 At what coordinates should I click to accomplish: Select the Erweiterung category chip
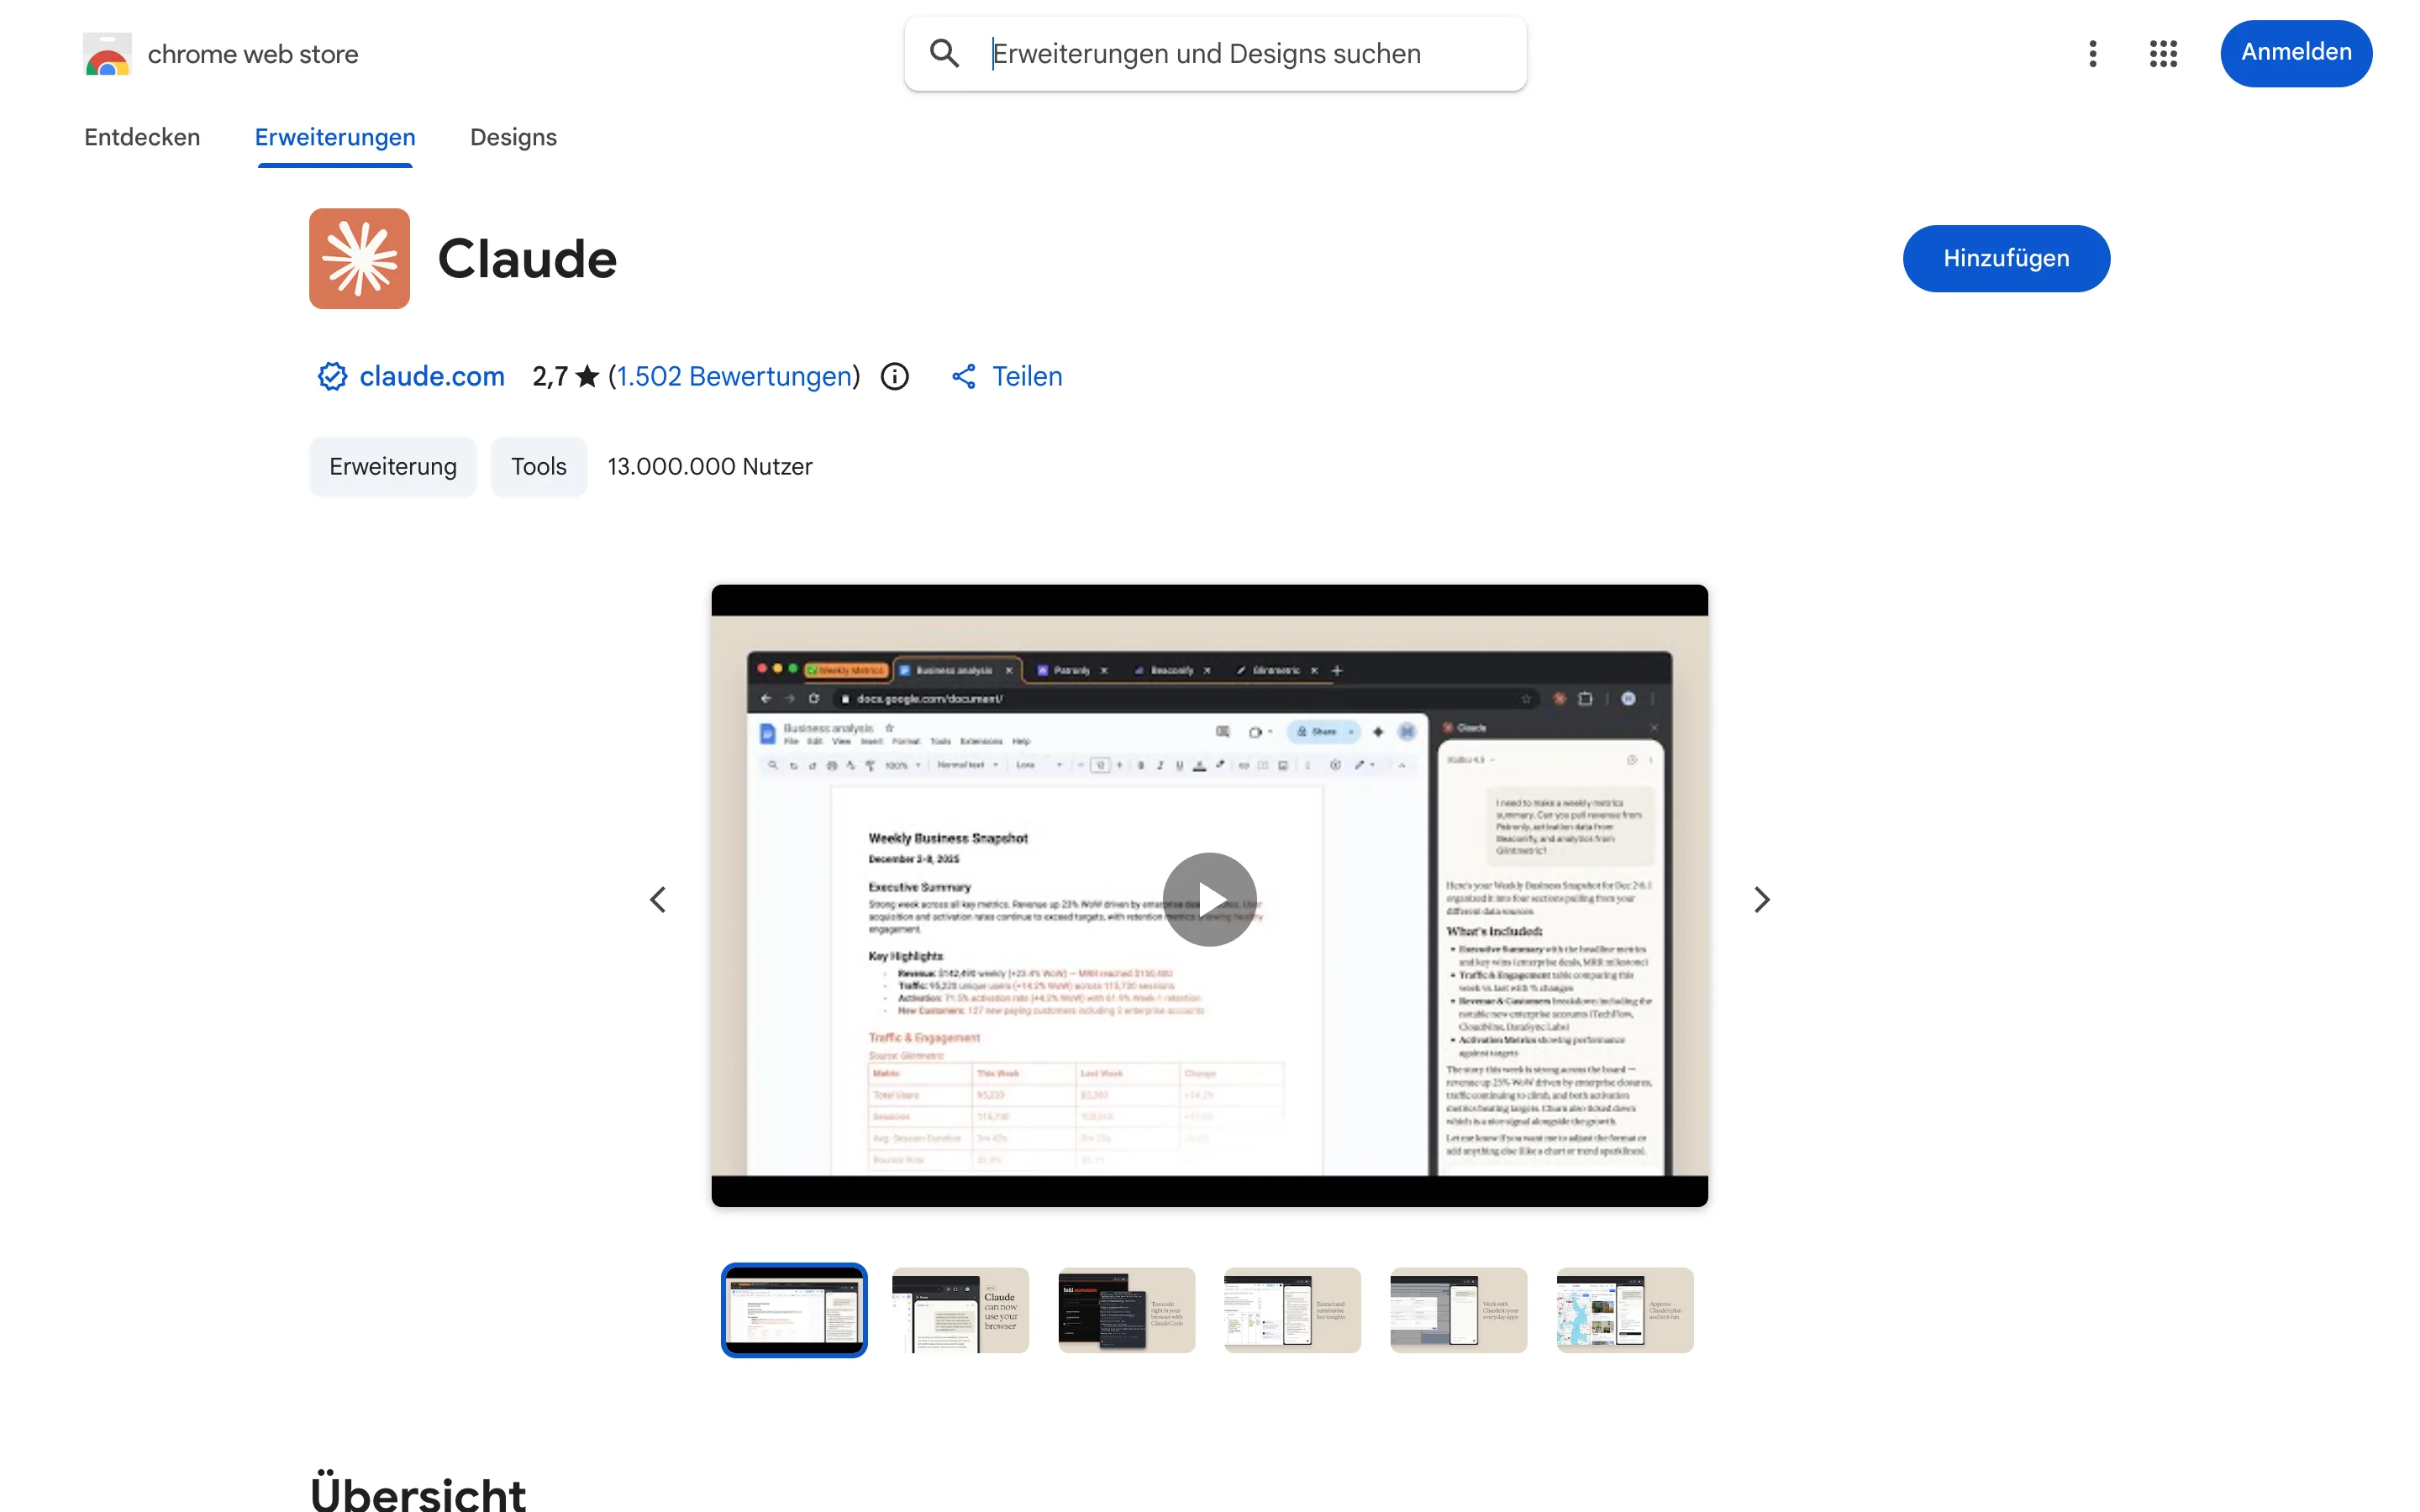[393, 466]
